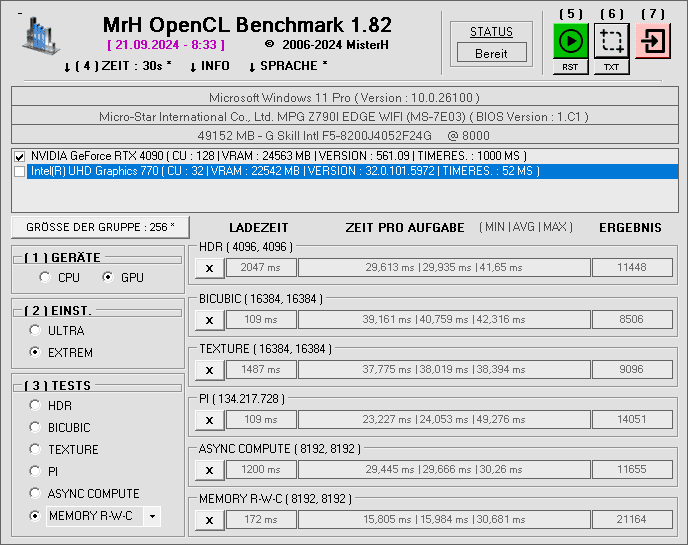Click the BICUBIC task timings field
Screen dimensions: 688x545
pyautogui.click(x=444, y=319)
